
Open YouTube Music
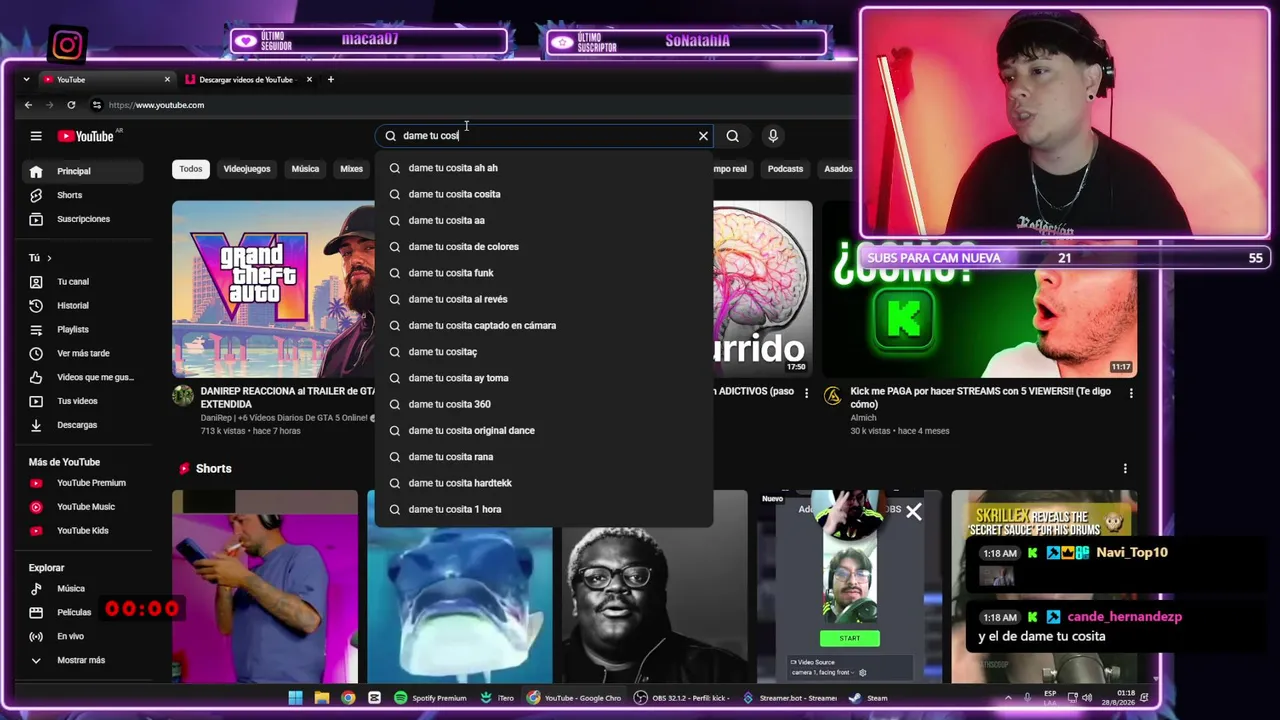click(82, 507)
